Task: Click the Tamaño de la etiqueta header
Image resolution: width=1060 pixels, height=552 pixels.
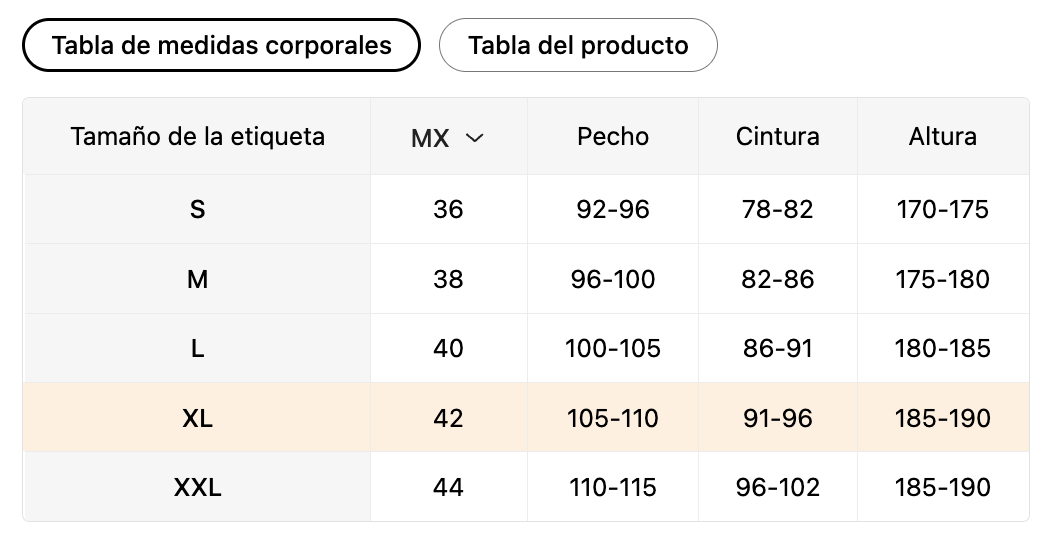Action: (x=197, y=136)
